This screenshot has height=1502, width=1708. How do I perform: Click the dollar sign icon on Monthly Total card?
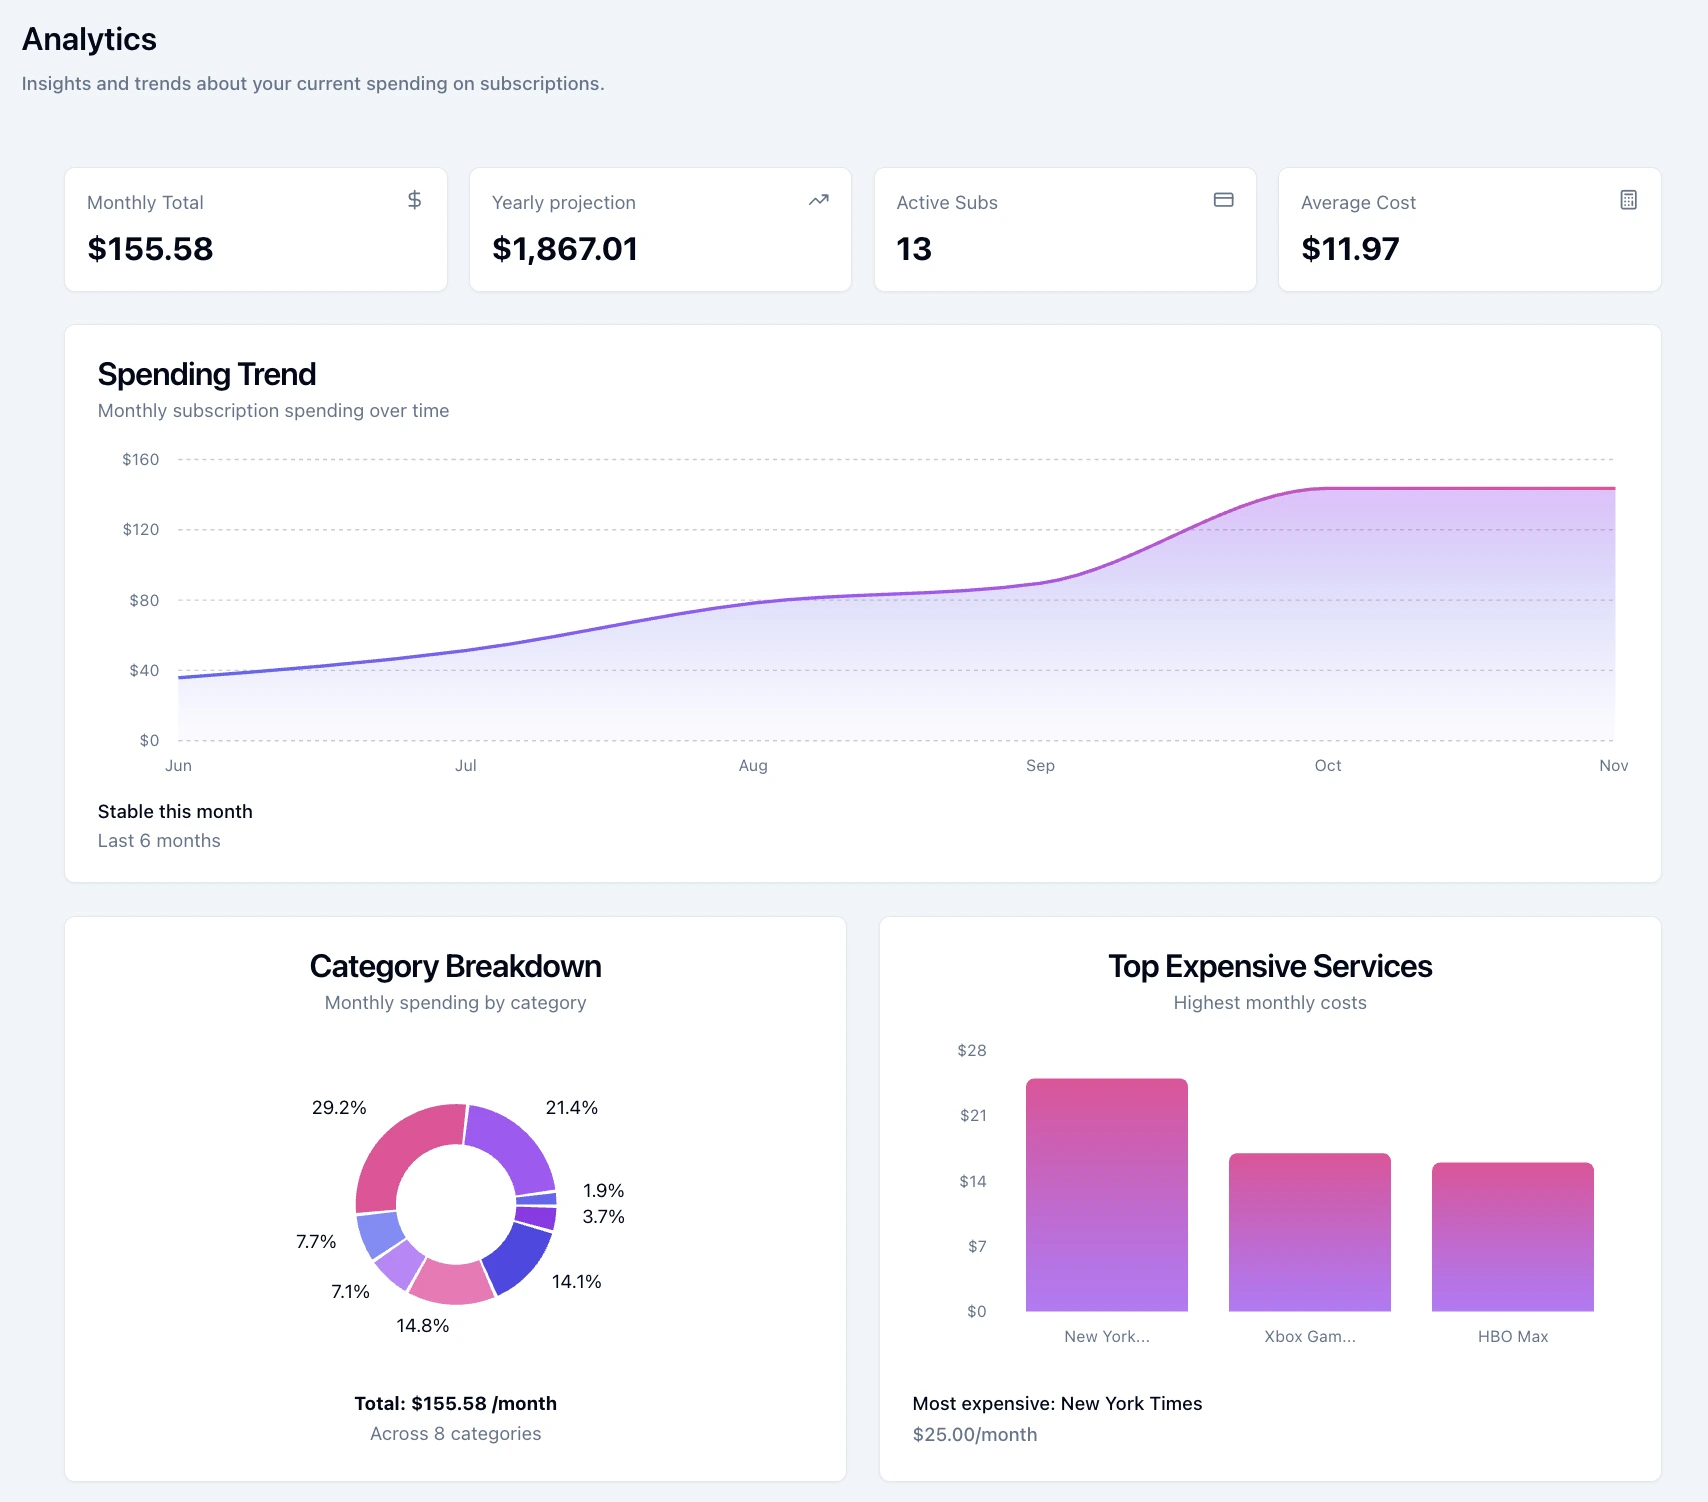414,200
